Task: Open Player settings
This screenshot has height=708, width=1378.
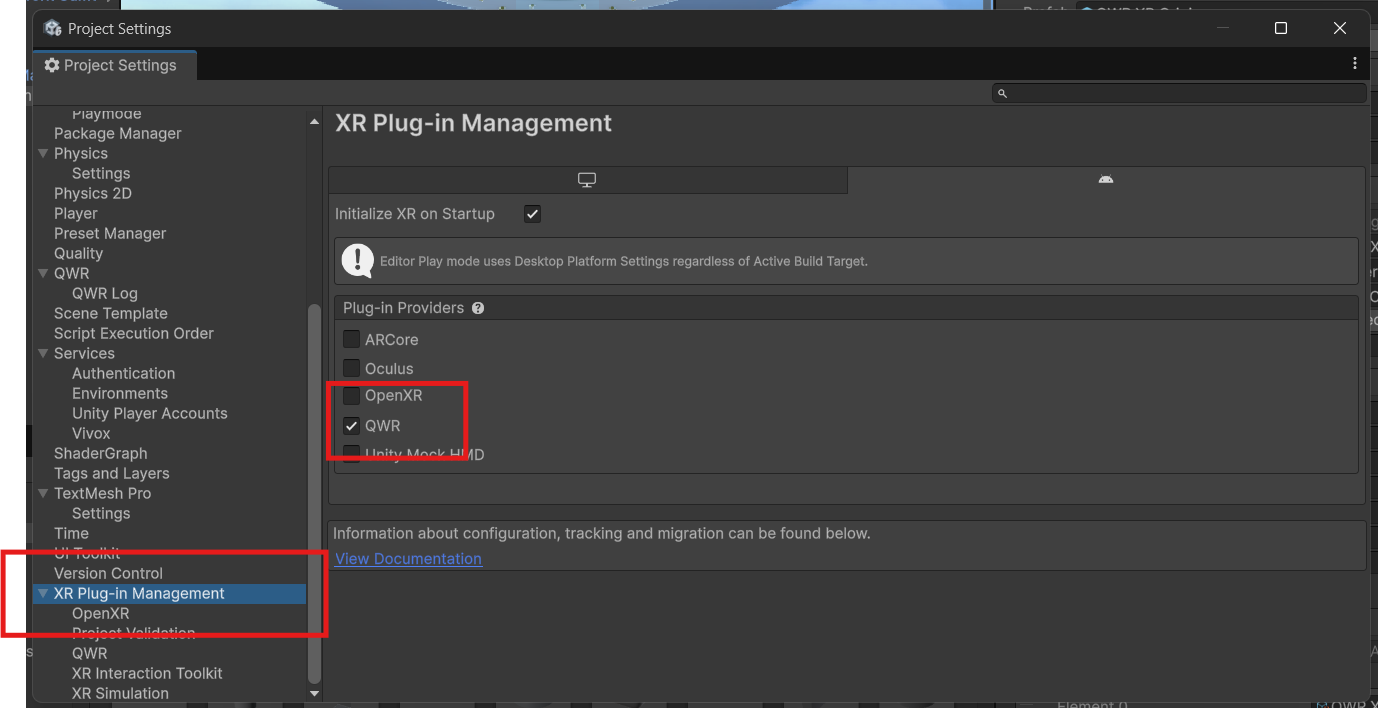Action: pyautogui.click(x=76, y=213)
